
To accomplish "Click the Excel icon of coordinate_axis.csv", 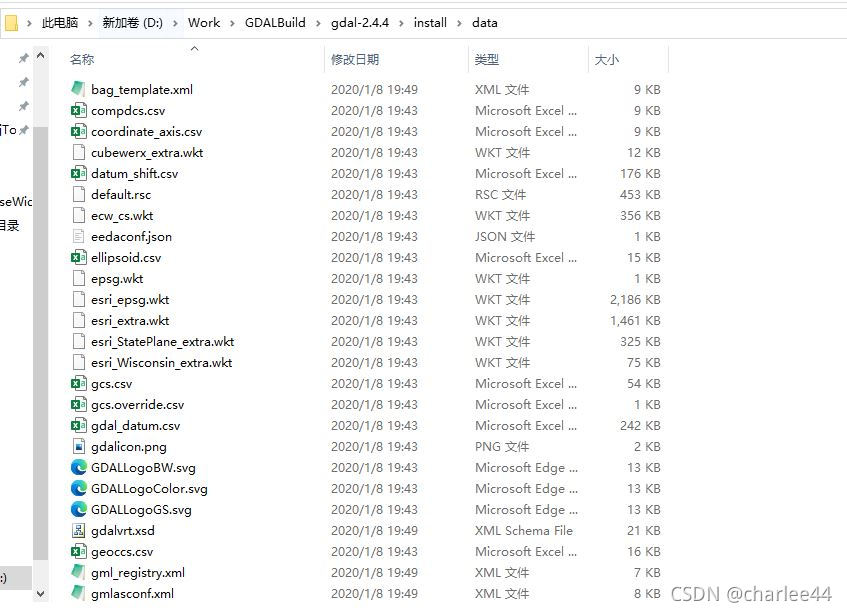I will point(78,131).
